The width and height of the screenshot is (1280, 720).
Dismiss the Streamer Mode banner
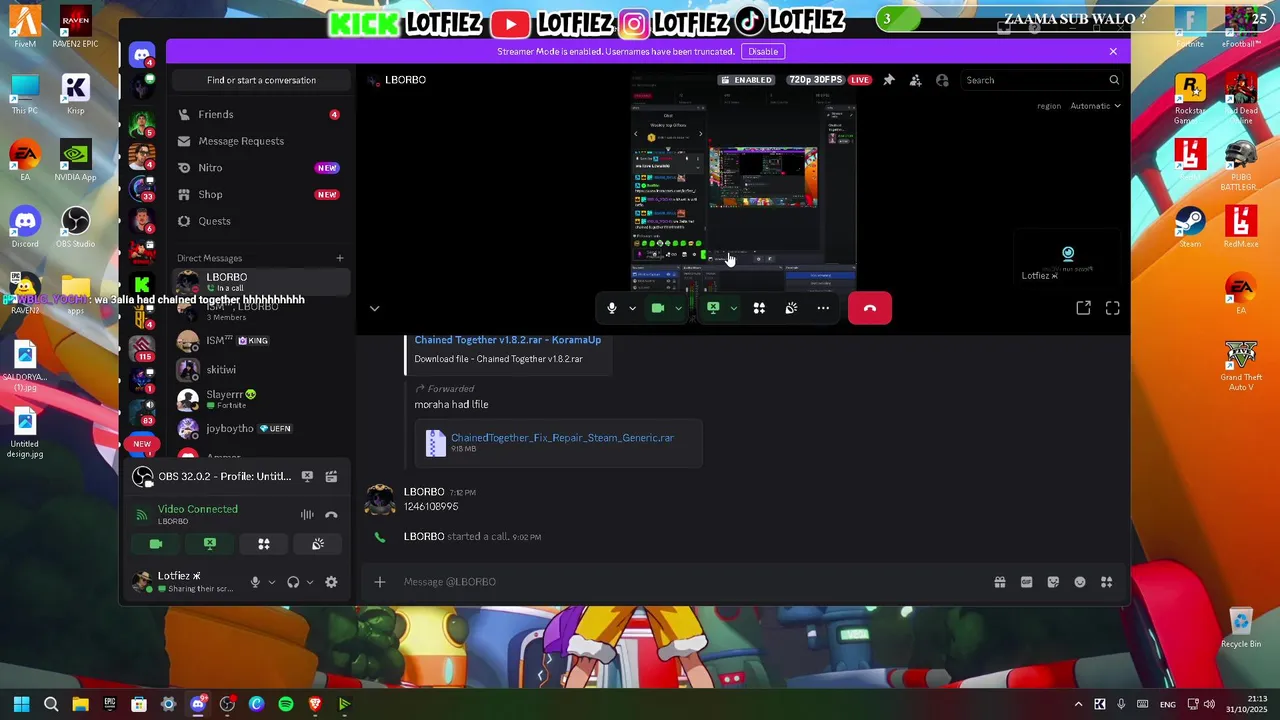1113,51
